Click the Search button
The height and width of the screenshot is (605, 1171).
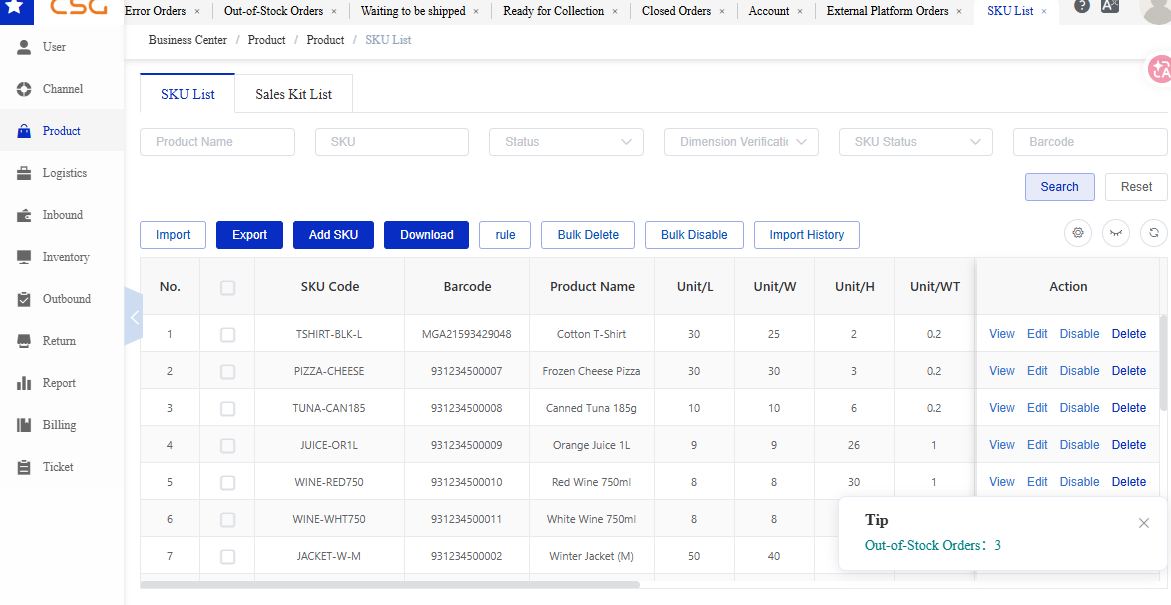1059,187
